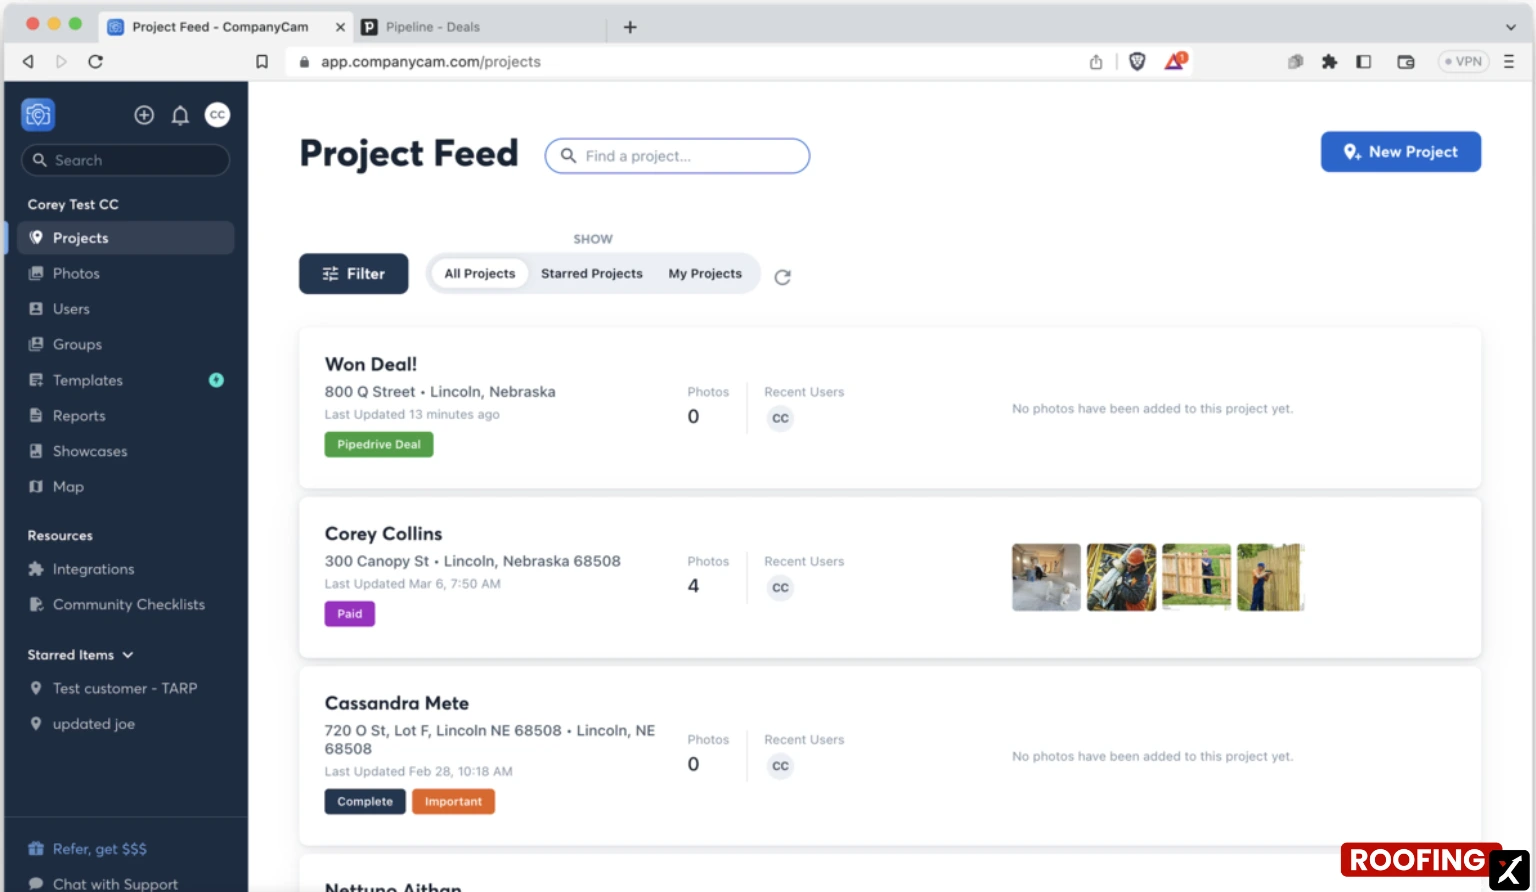Select the My Projects filter tab
This screenshot has width=1536, height=892.
pos(705,273)
